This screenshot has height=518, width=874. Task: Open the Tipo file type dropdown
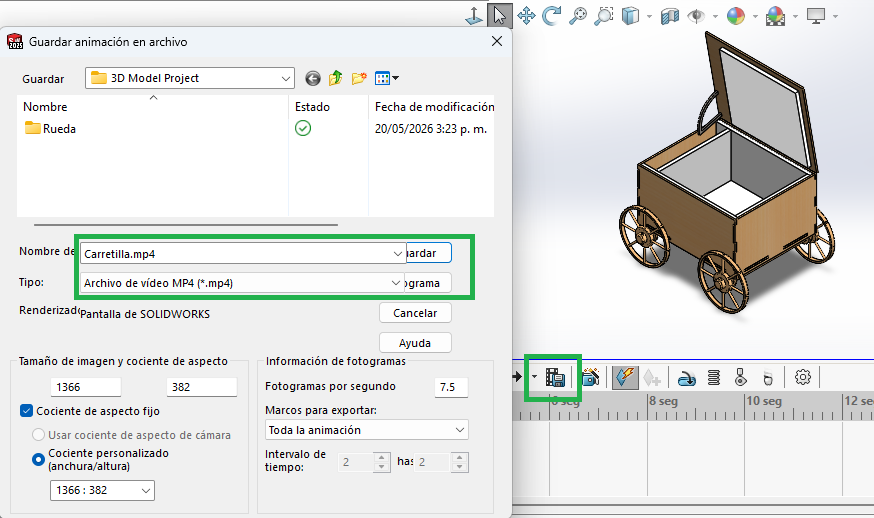(x=395, y=283)
